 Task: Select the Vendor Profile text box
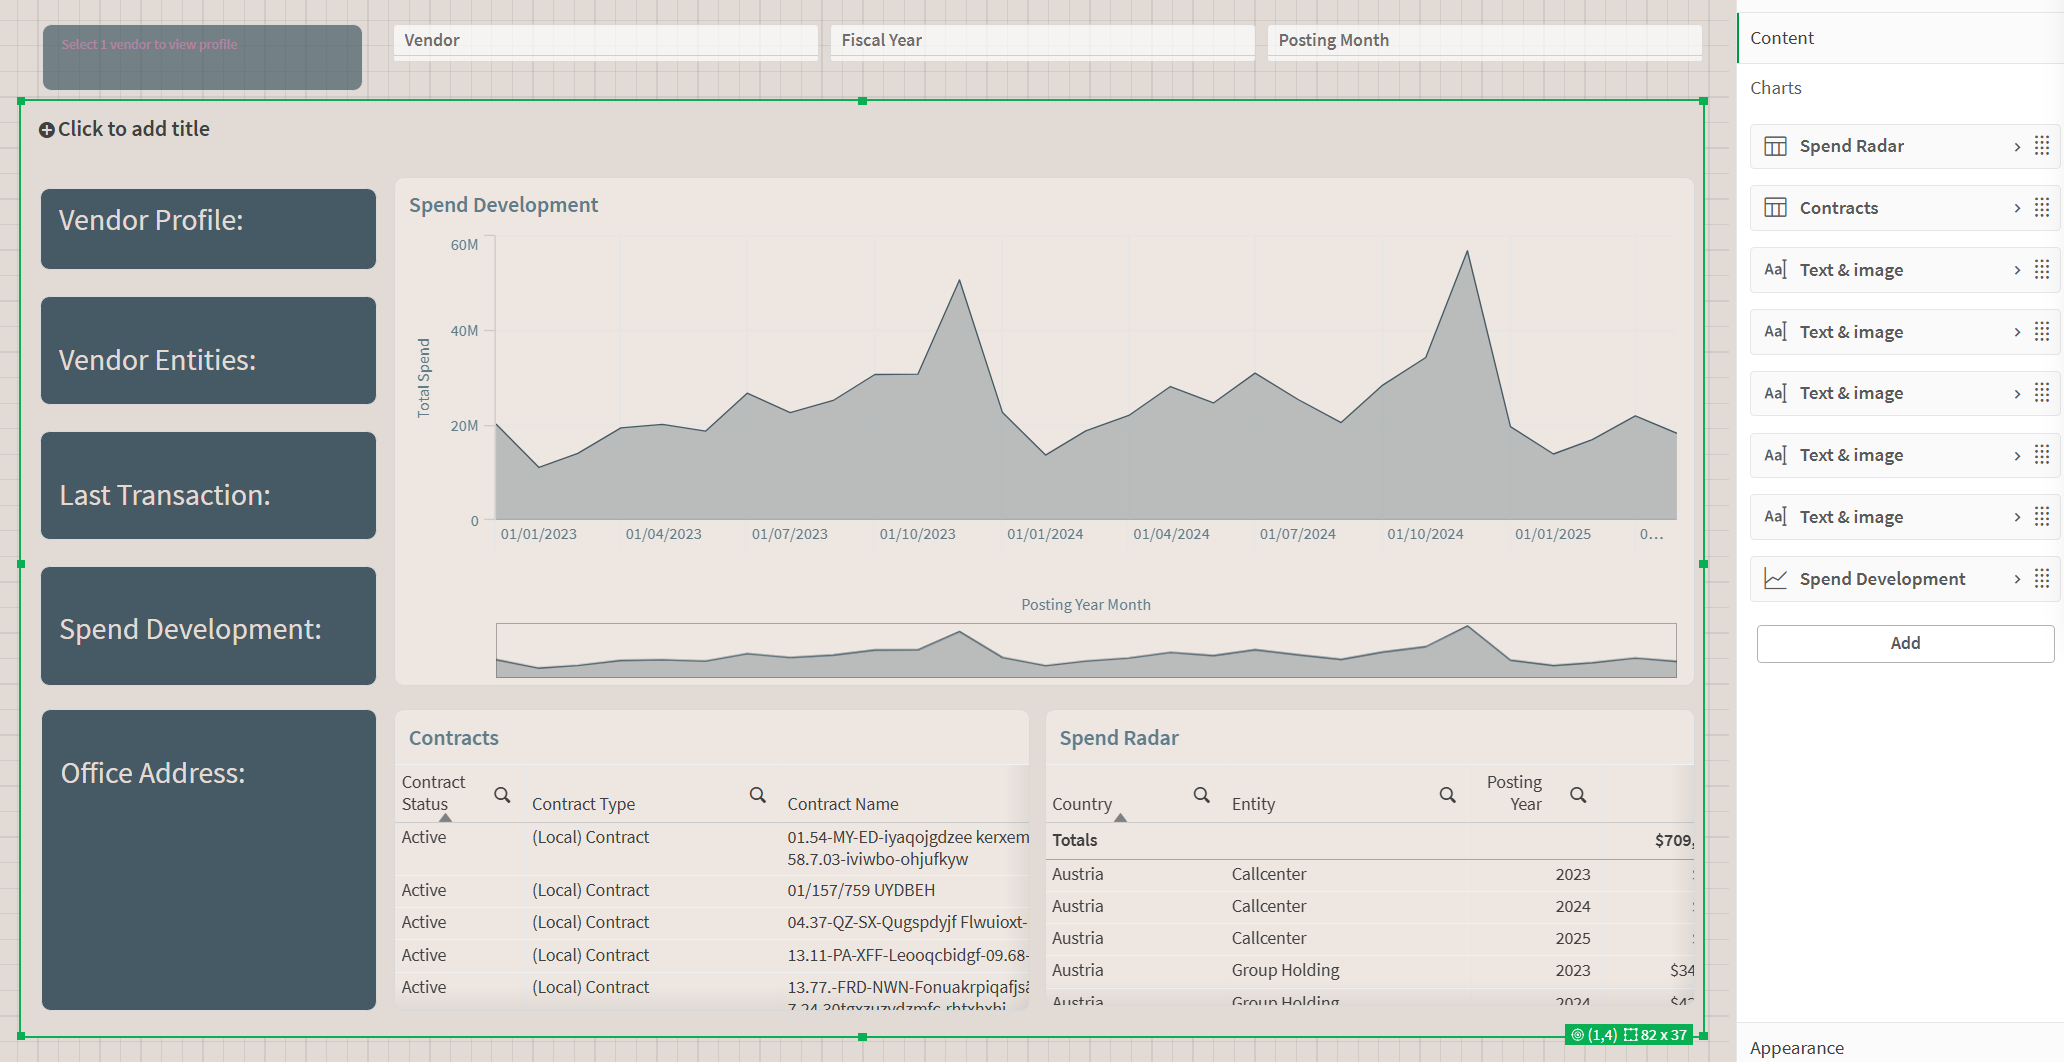[208, 229]
